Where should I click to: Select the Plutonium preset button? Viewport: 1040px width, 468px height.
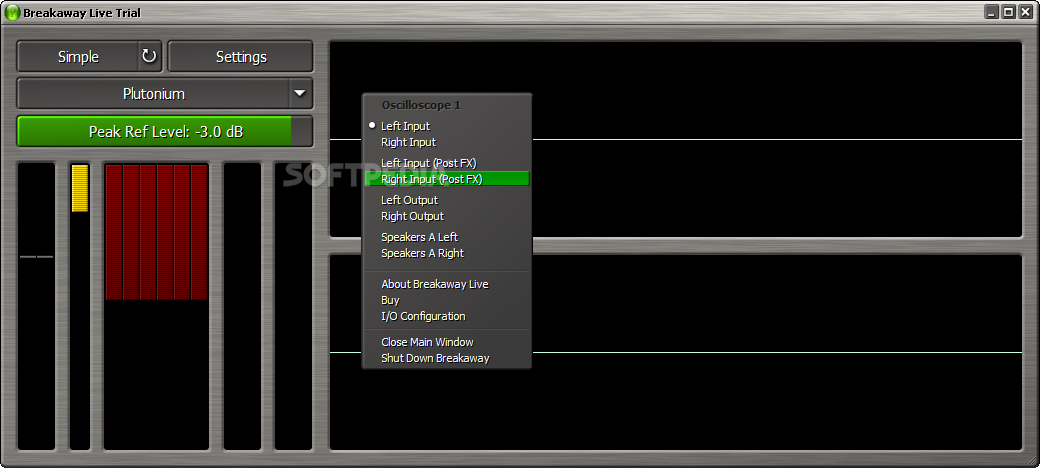pyautogui.click(x=153, y=93)
